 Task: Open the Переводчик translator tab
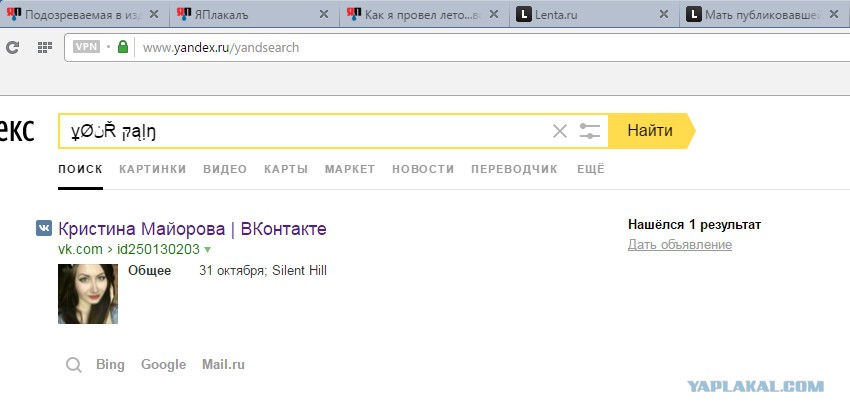(514, 169)
